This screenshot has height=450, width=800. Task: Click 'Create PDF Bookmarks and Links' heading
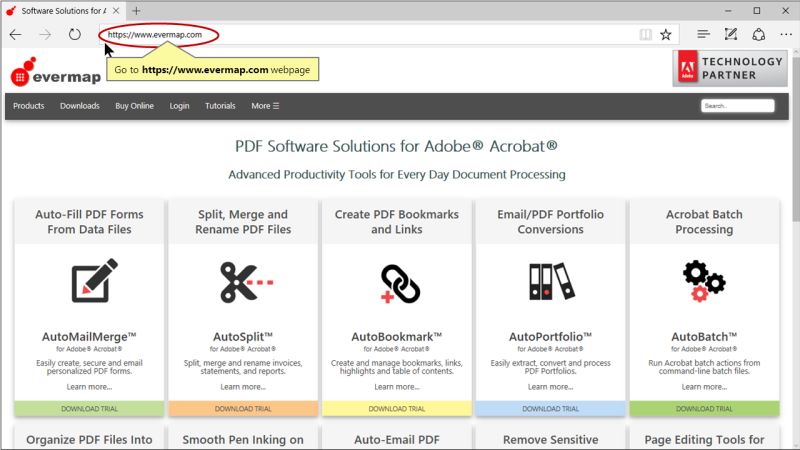pyautogui.click(x=396, y=222)
